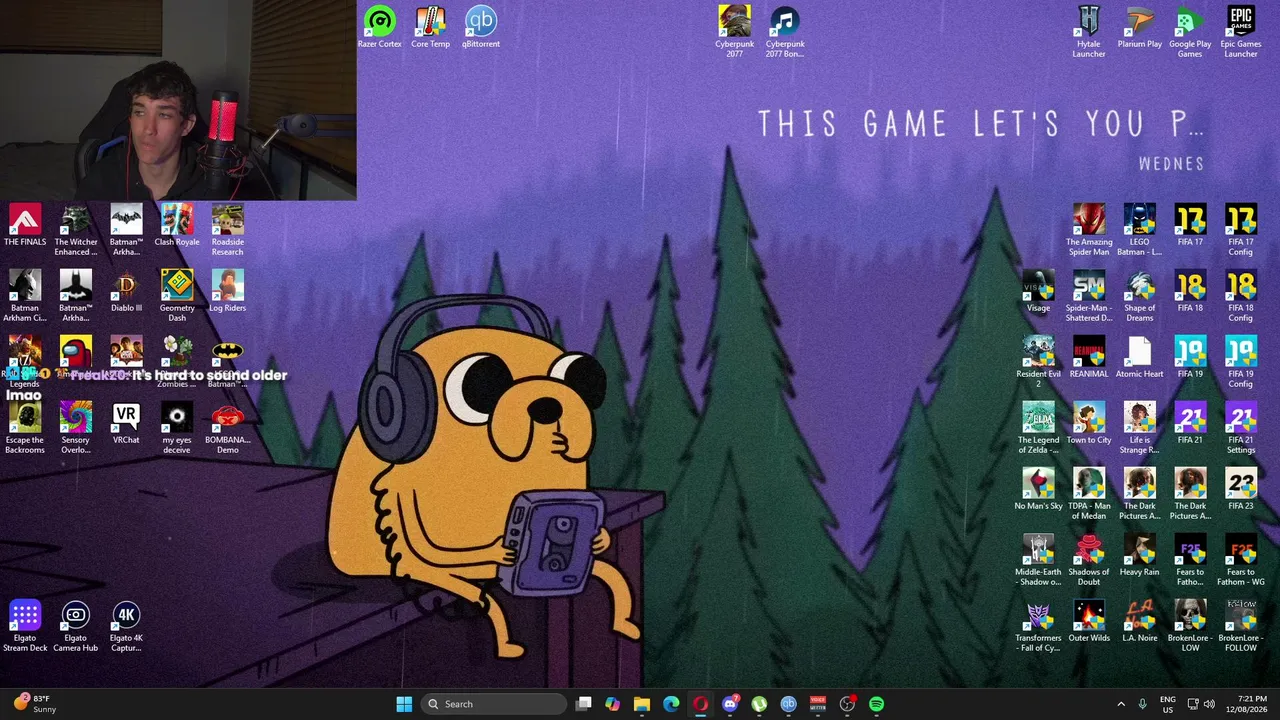1280x720 pixels.
Task: Open the clock and calendar flyout
Action: [x=1247, y=704]
